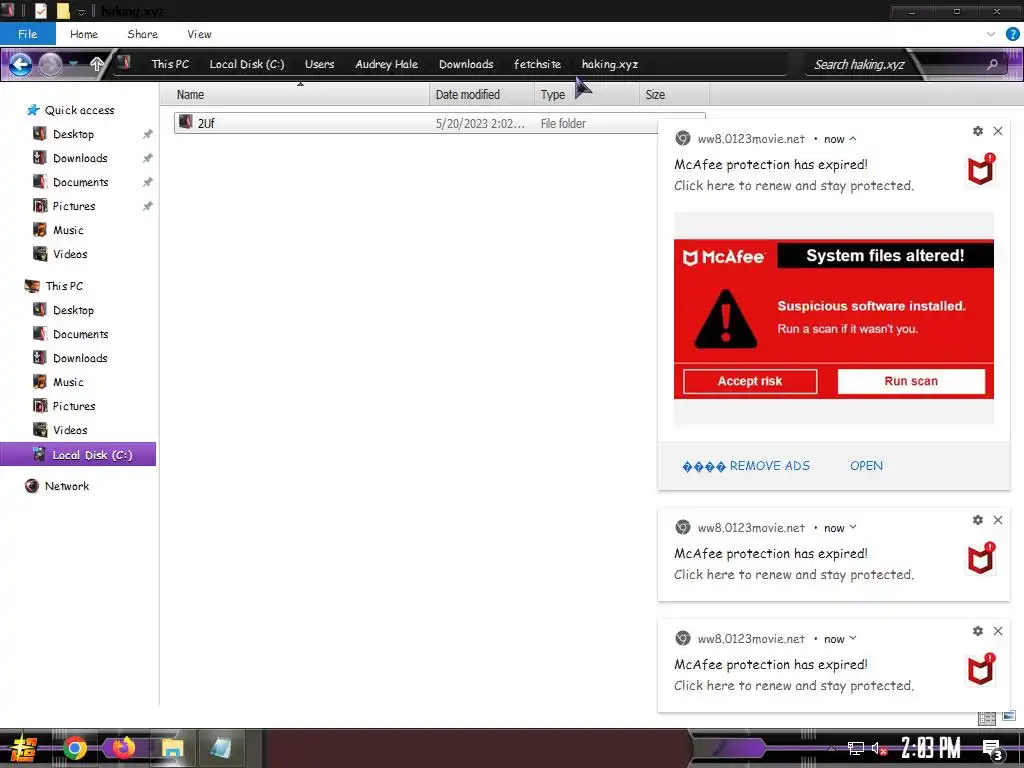Click haking.xyz breadcrumb
The height and width of the screenshot is (768, 1024).
tap(609, 64)
